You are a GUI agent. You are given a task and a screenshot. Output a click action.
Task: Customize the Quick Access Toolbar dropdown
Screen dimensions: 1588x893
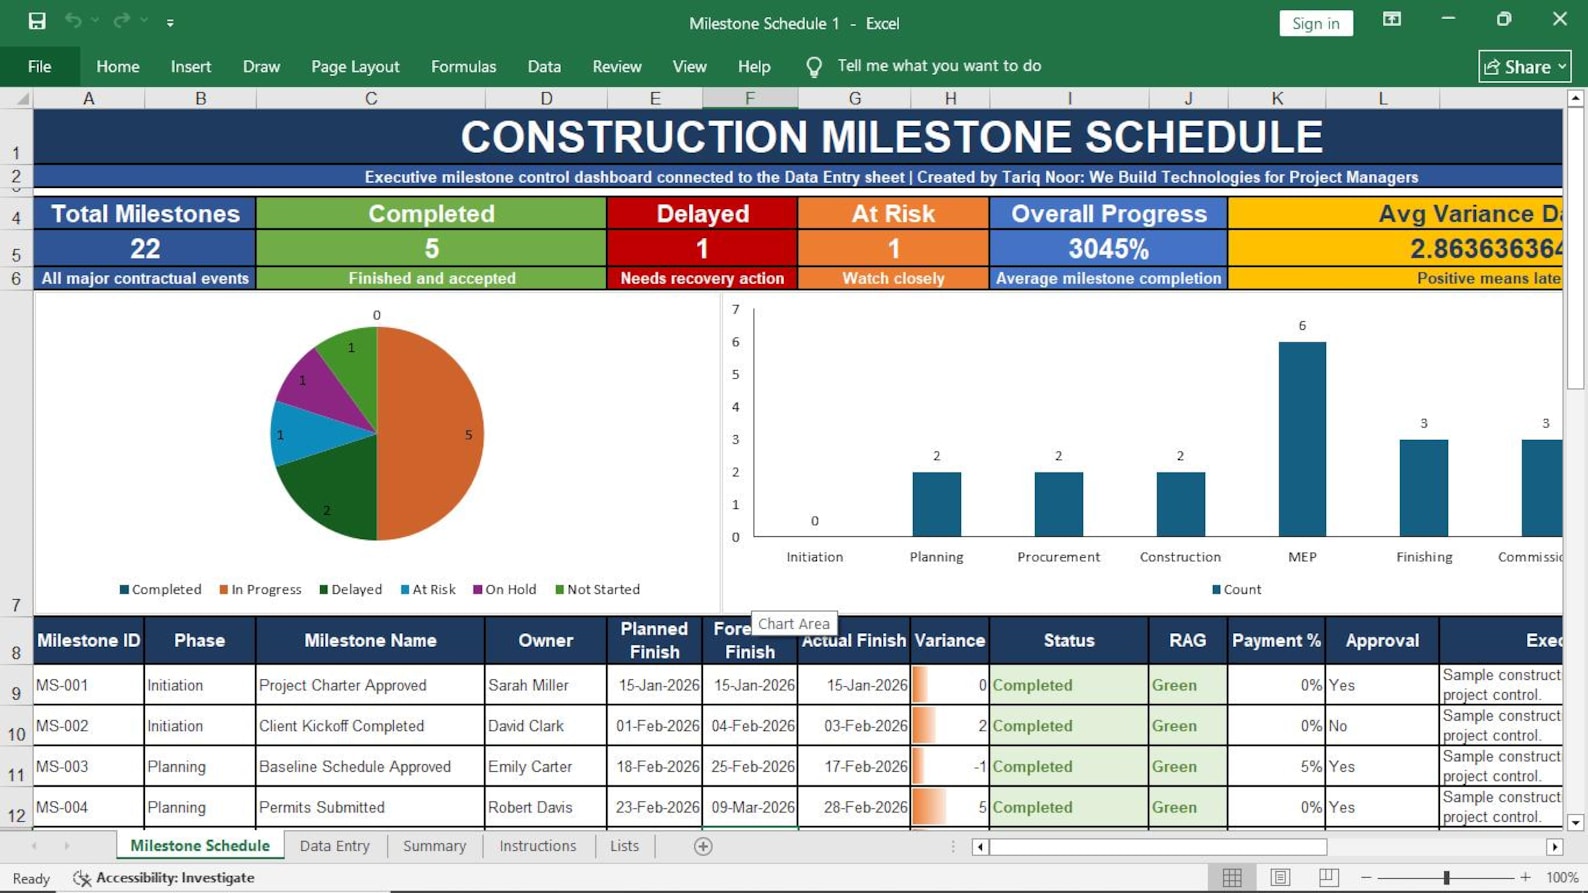(x=170, y=22)
